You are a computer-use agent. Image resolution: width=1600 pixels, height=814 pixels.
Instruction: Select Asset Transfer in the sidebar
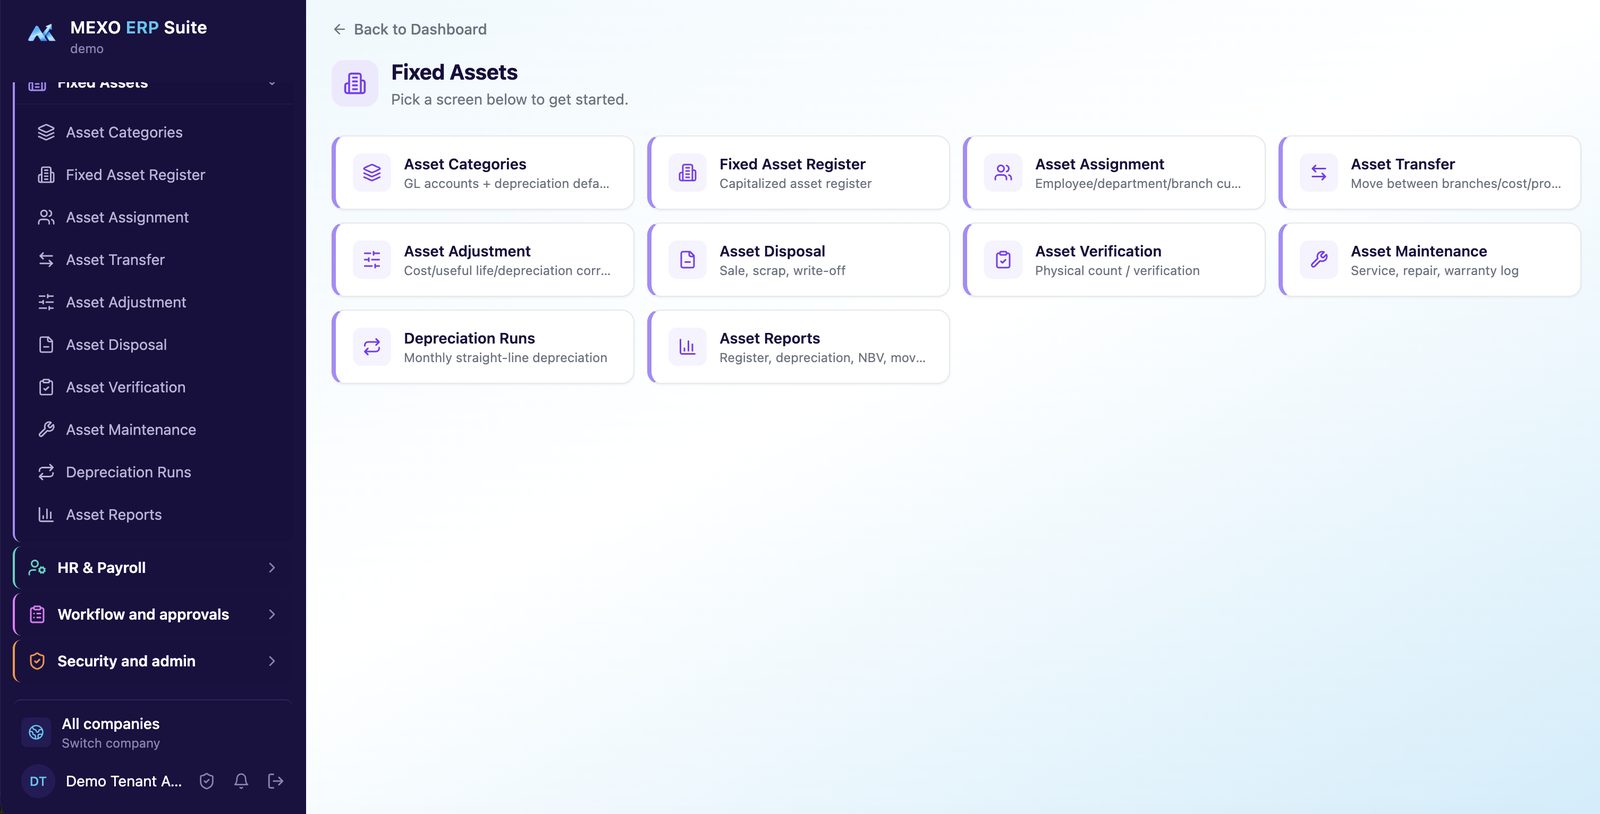click(x=115, y=260)
